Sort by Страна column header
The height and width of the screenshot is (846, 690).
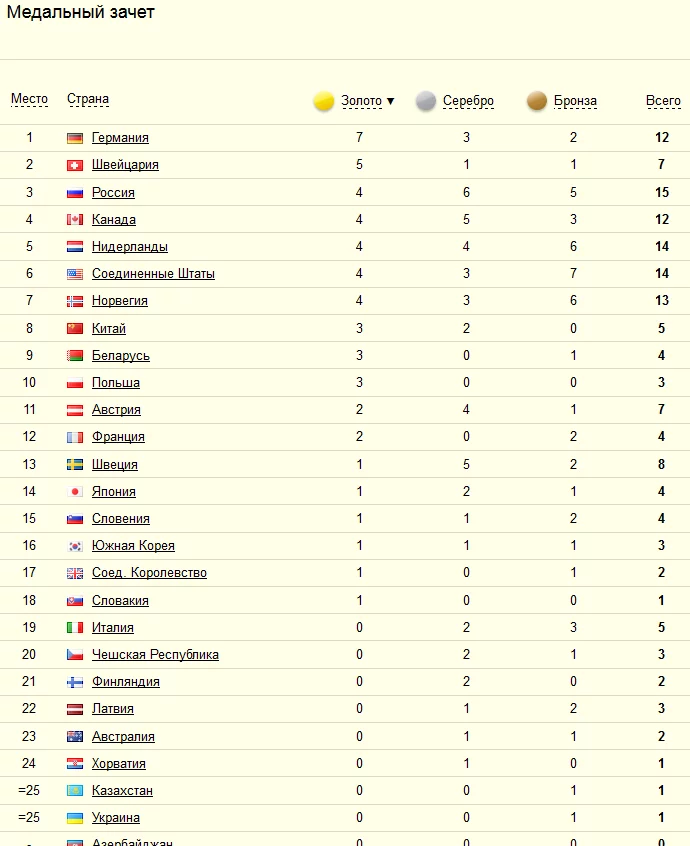(88, 99)
